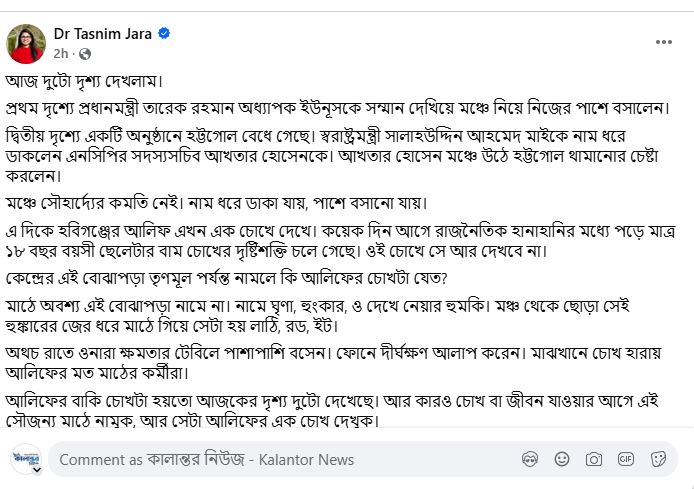The width and height of the screenshot is (694, 489).
Task: Expand the comment-as profile switcher arrow
Action: pyautogui.click(x=37, y=470)
